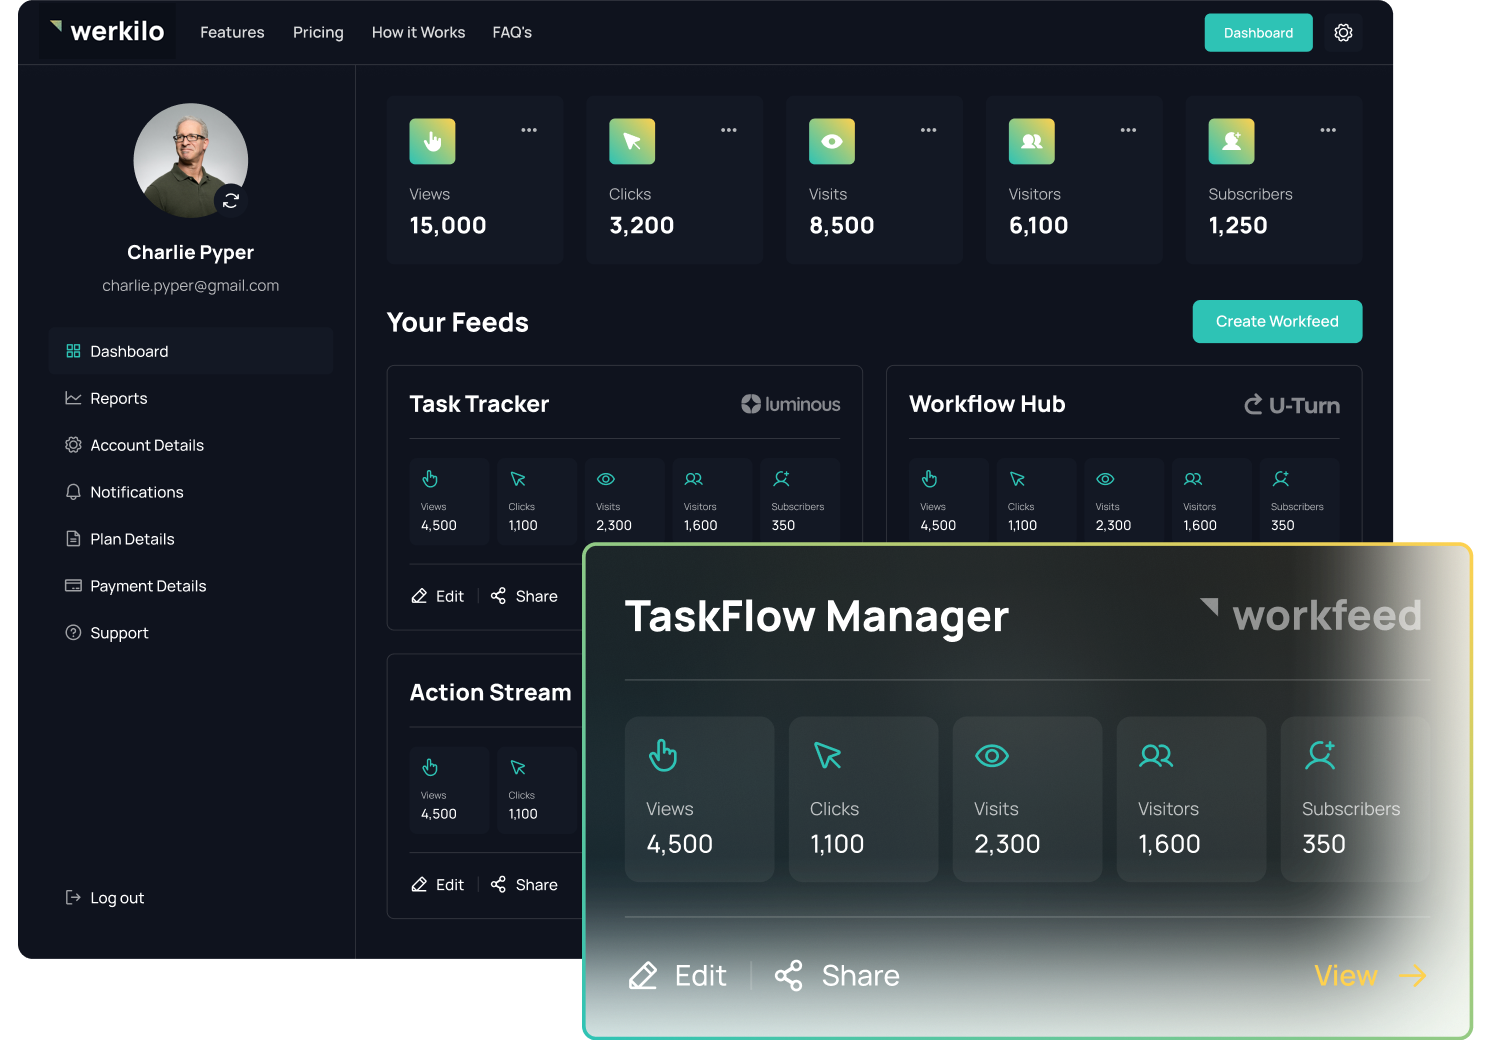This screenshot has width=1492, height=1040.
Task: Click Visitors people icon in TaskFlow Manager
Action: coord(1156,756)
